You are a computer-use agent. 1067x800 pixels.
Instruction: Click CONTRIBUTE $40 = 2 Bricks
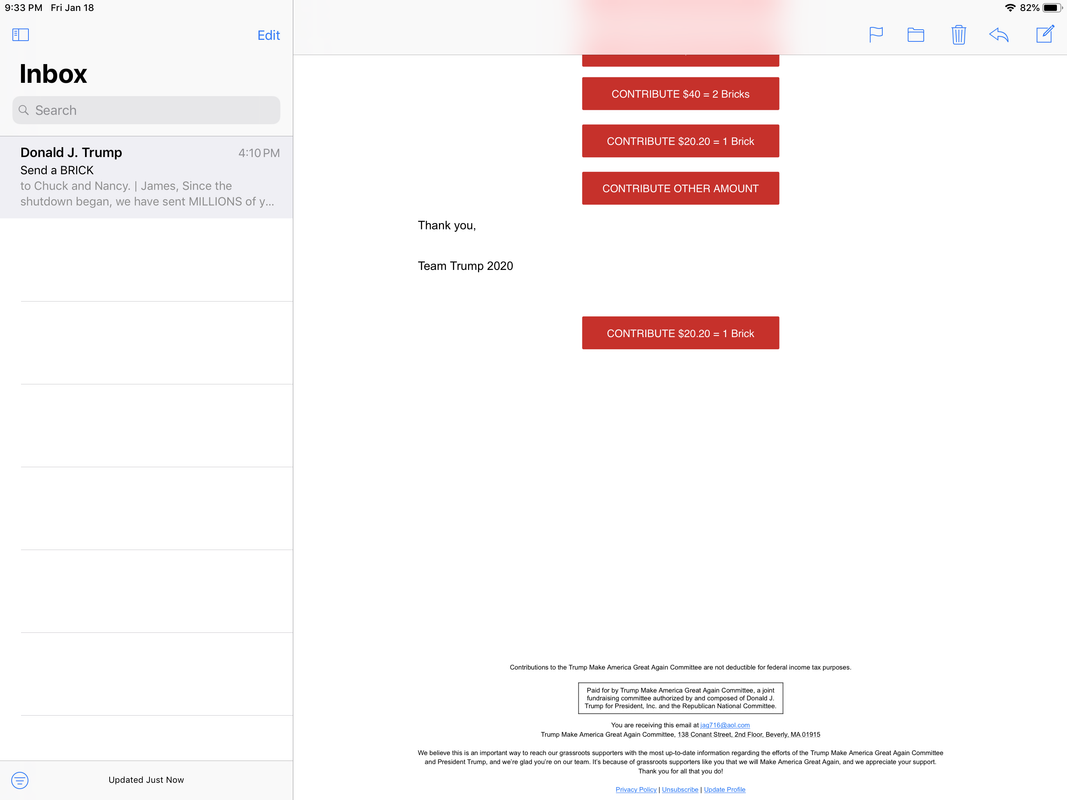coord(680,94)
